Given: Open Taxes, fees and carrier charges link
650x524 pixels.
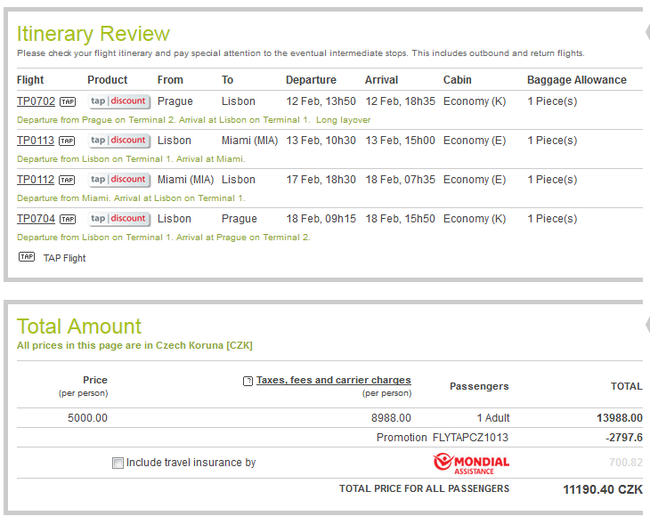Looking at the screenshot, I should pos(333,380).
